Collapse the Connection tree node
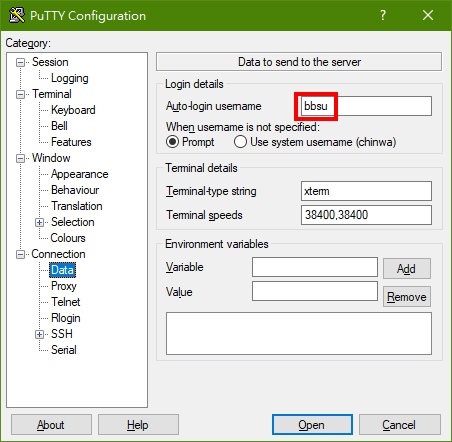 coord(21,254)
